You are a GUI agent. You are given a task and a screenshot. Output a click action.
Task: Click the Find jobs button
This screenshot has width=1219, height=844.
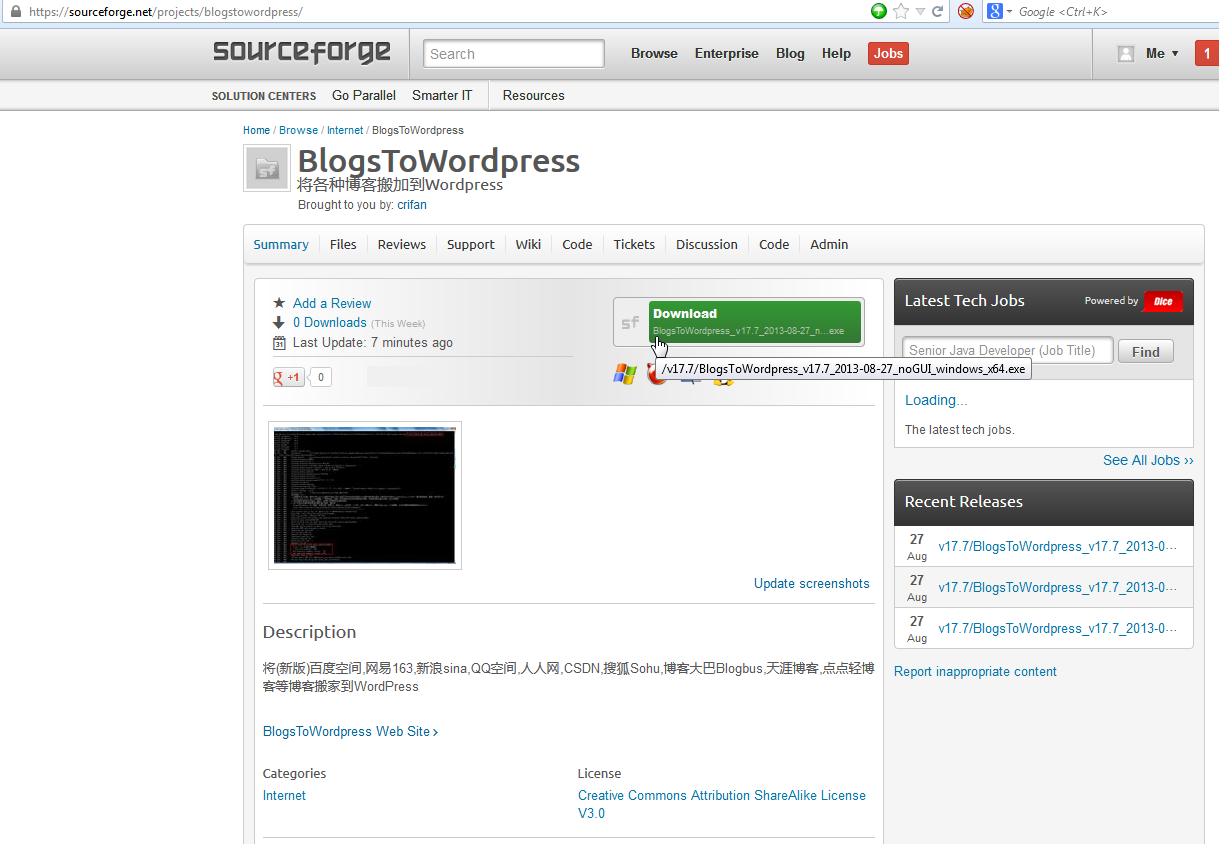coord(1146,351)
